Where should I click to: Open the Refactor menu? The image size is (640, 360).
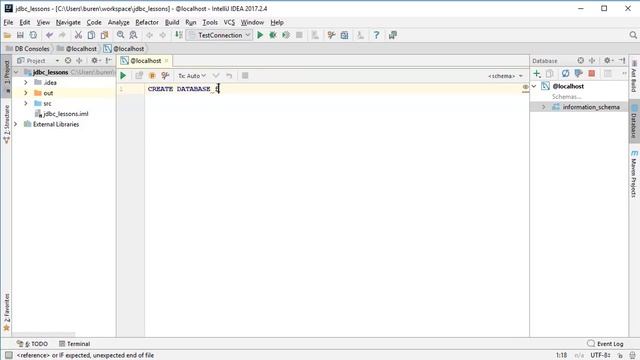[x=147, y=22]
